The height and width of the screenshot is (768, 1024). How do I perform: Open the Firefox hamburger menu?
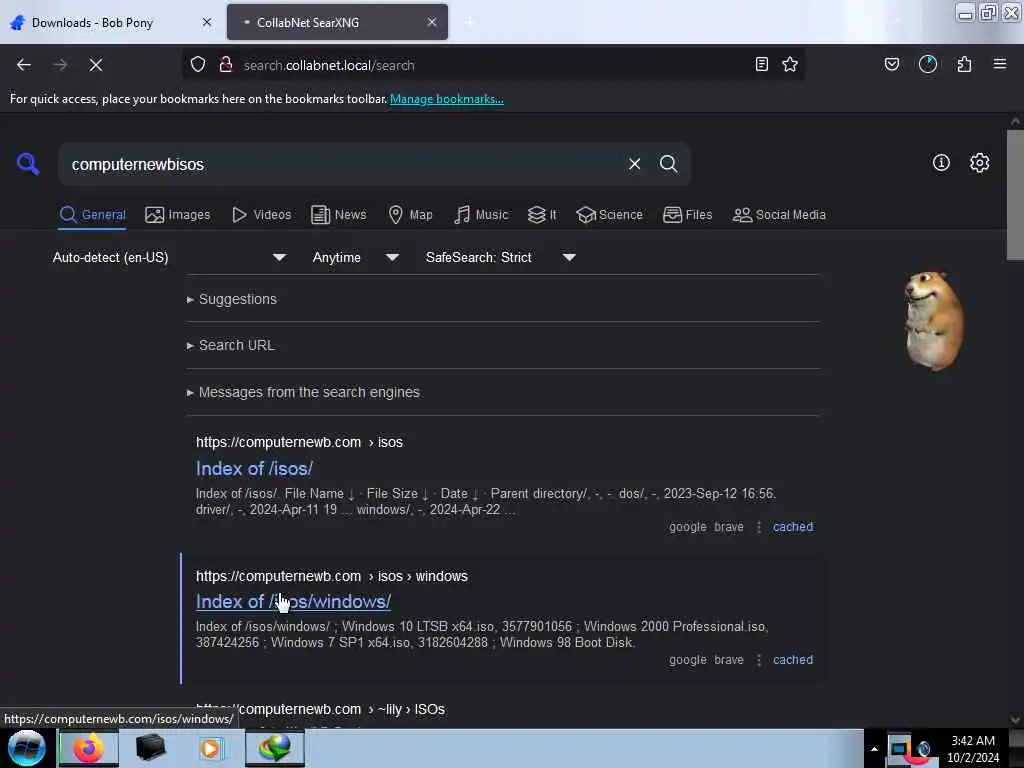(1000, 64)
